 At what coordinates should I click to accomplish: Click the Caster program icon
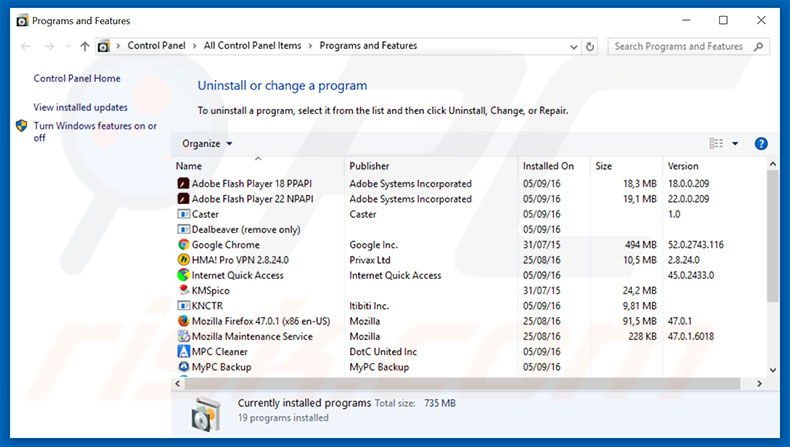(x=183, y=214)
